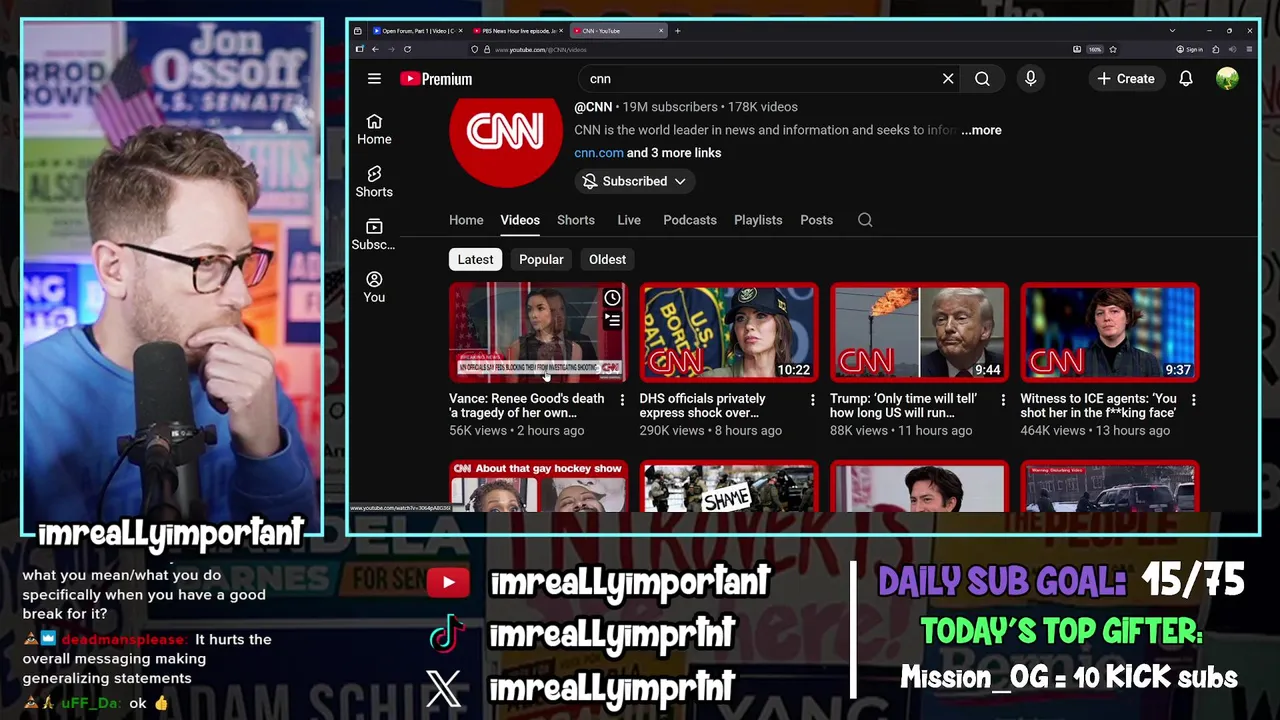
Task: Open the Witness to ICE title link
Action: coord(1098,405)
